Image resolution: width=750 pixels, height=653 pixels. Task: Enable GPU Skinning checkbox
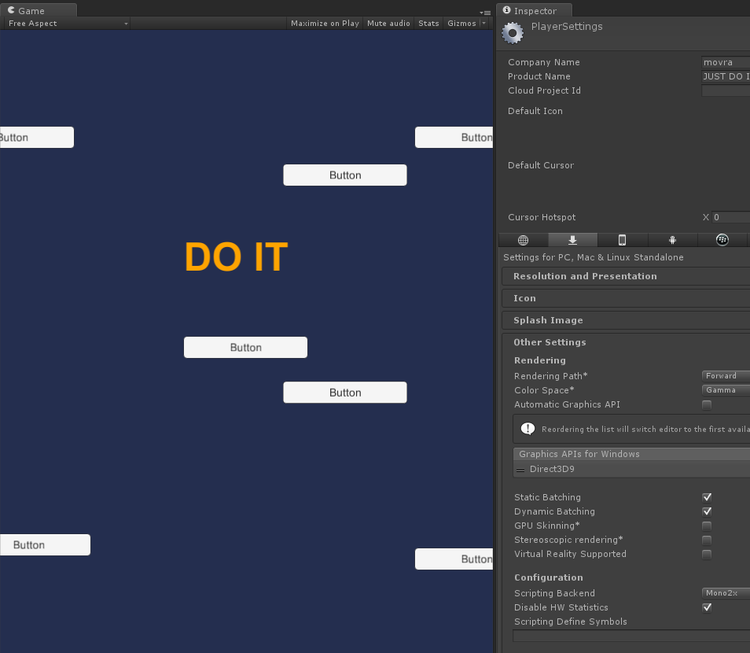pos(706,526)
